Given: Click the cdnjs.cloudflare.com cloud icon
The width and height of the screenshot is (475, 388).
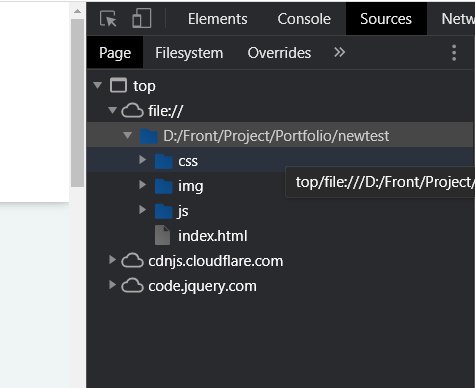Looking at the screenshot, I should 132,261.
